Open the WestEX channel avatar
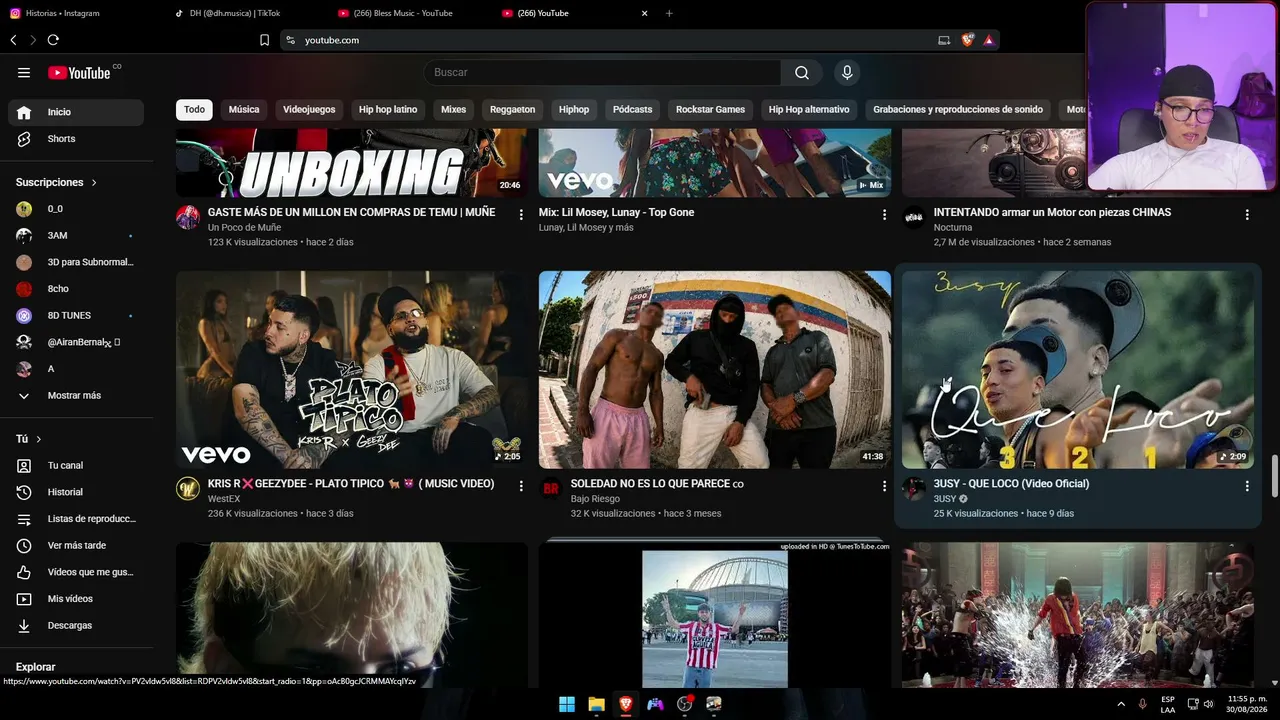Screen dimensions: 1280x720 [x=188, y=489]
